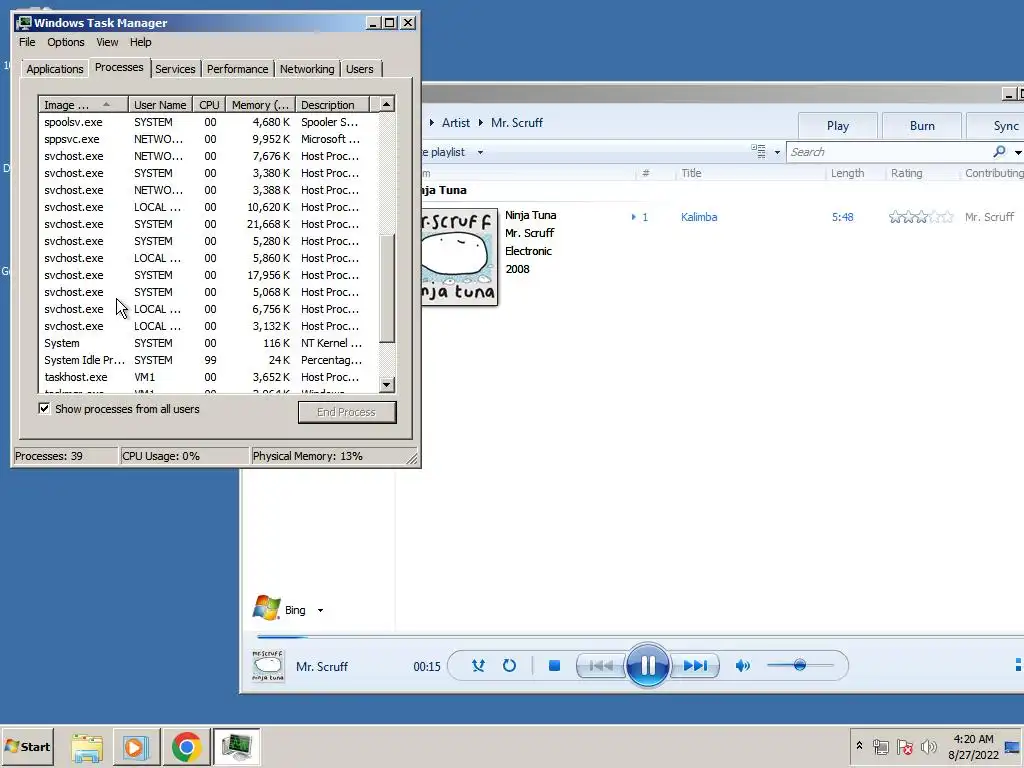
Task: Open the Task Manager Help menu
Action: point(140,42)
